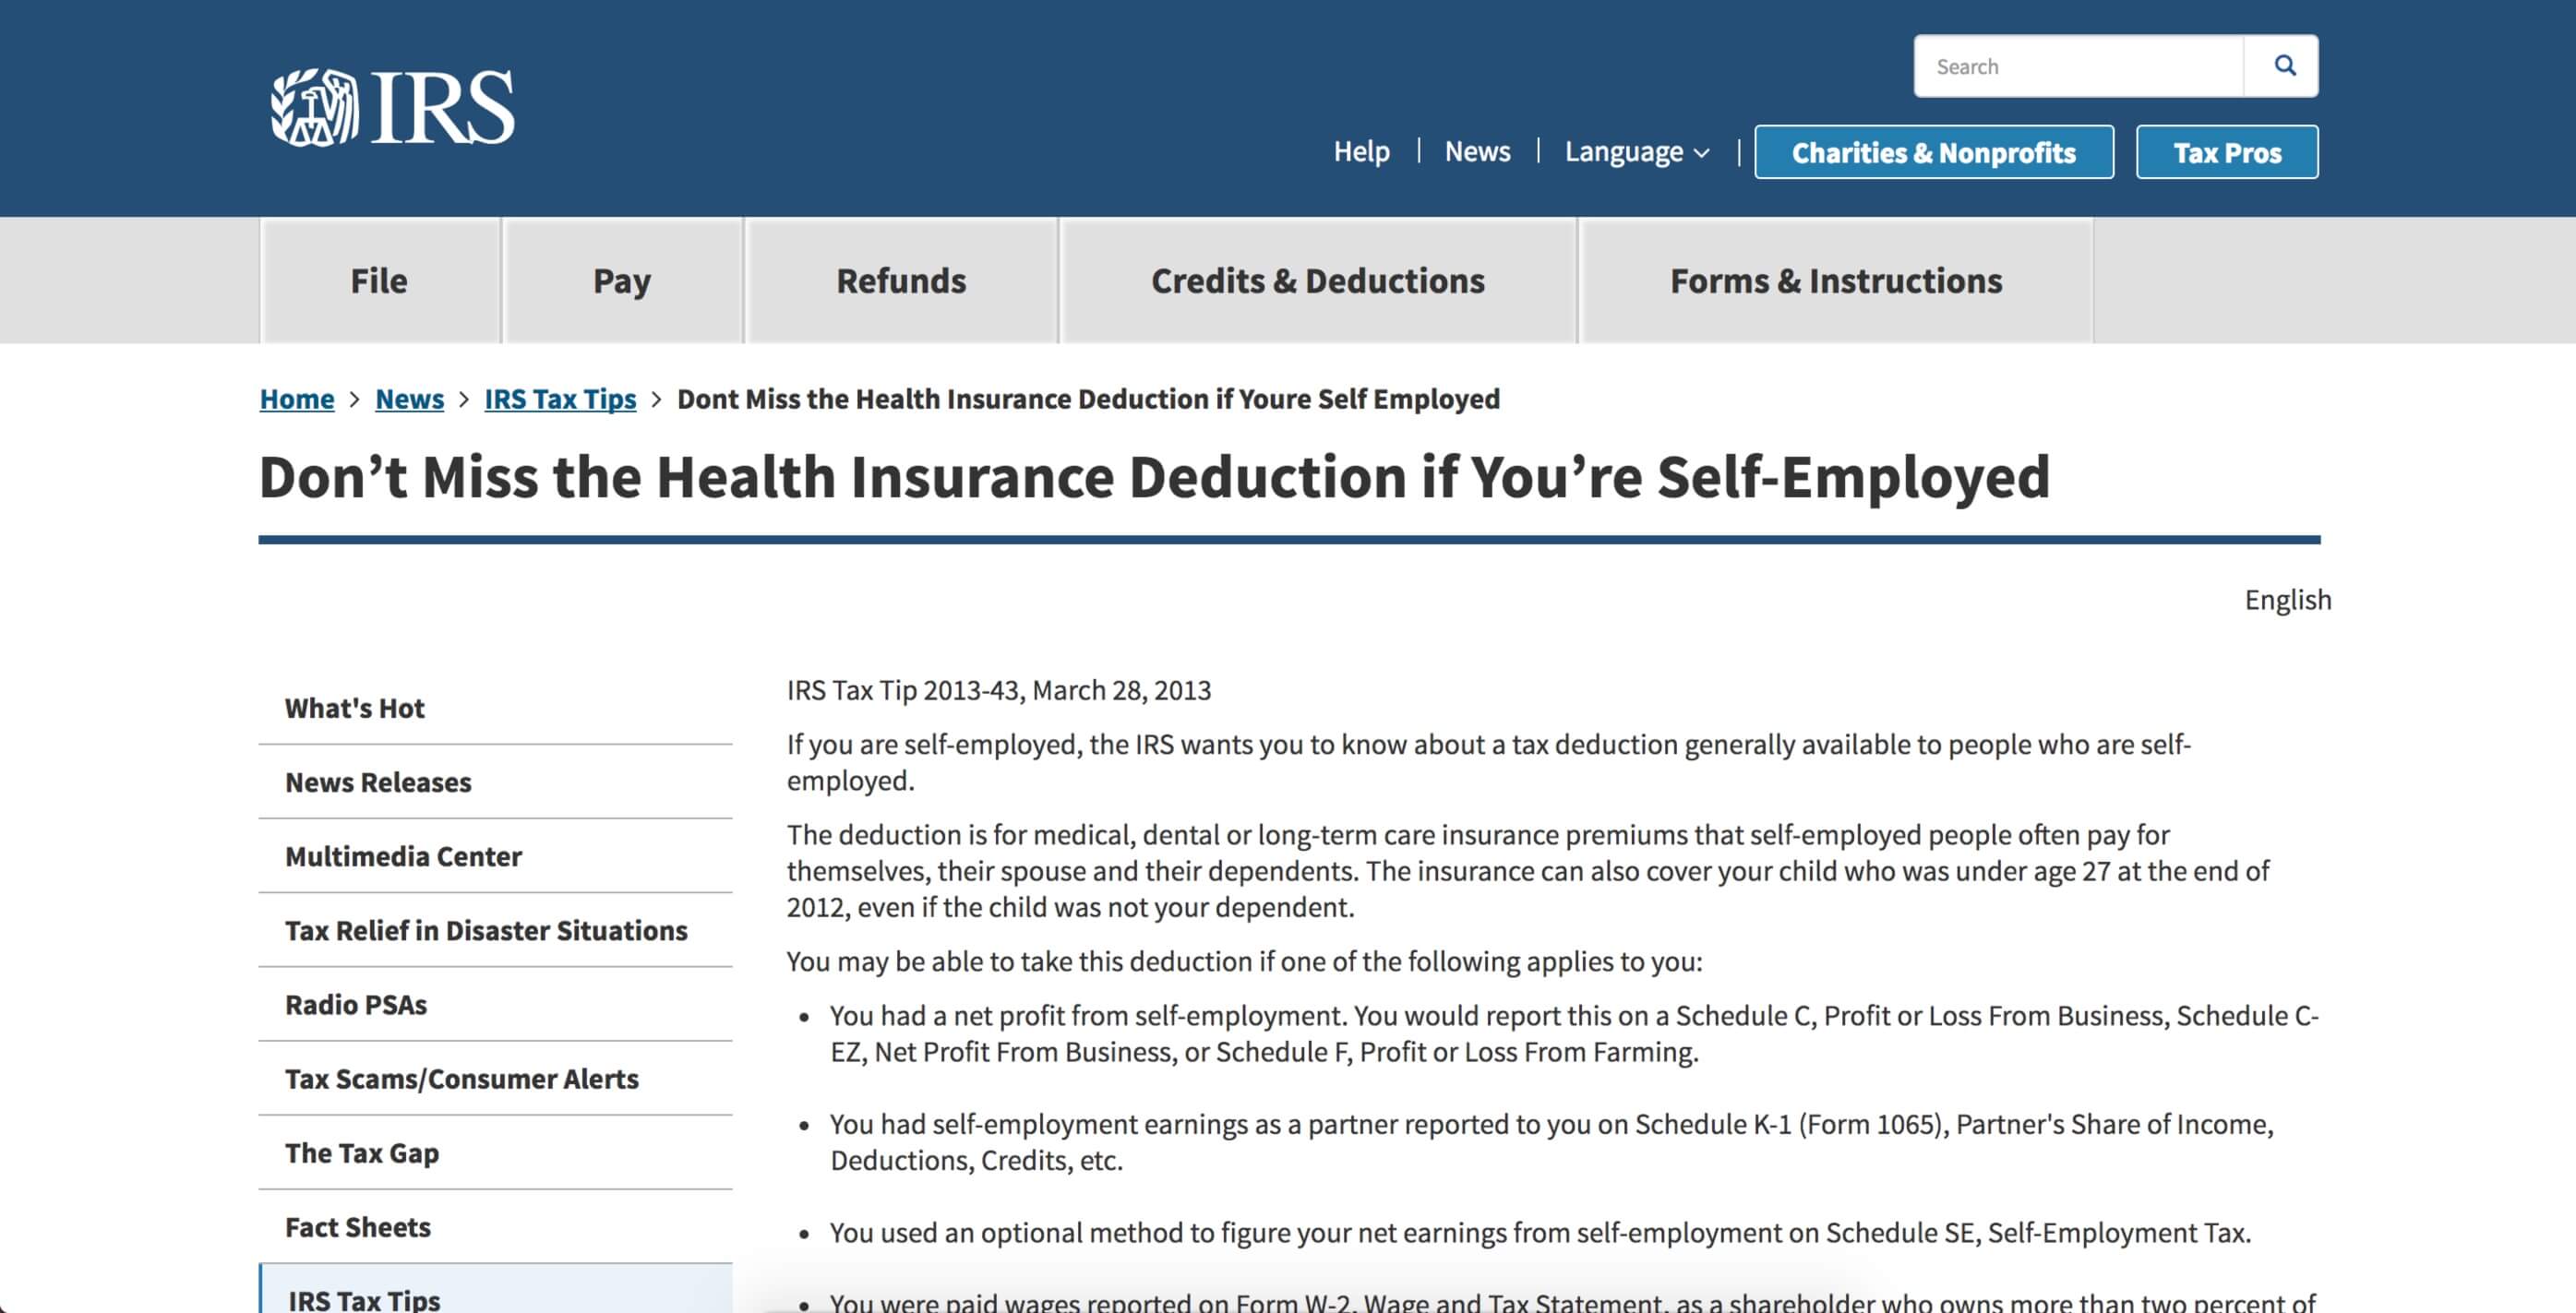Switch to the File tab

[378, 281]
